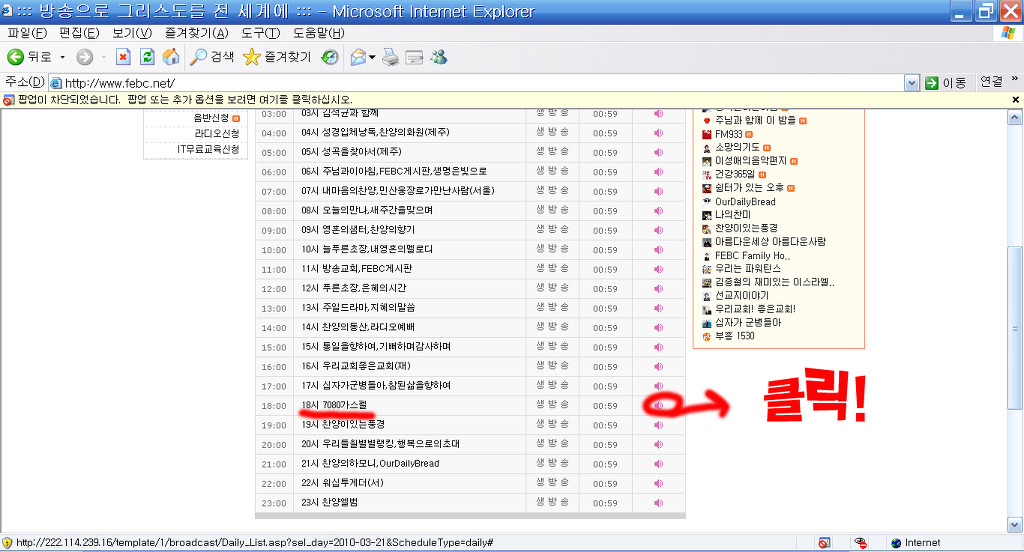This screenshot has height=552, width=1024.
Task: Go to Home page icon
Action: click(171, 57)
